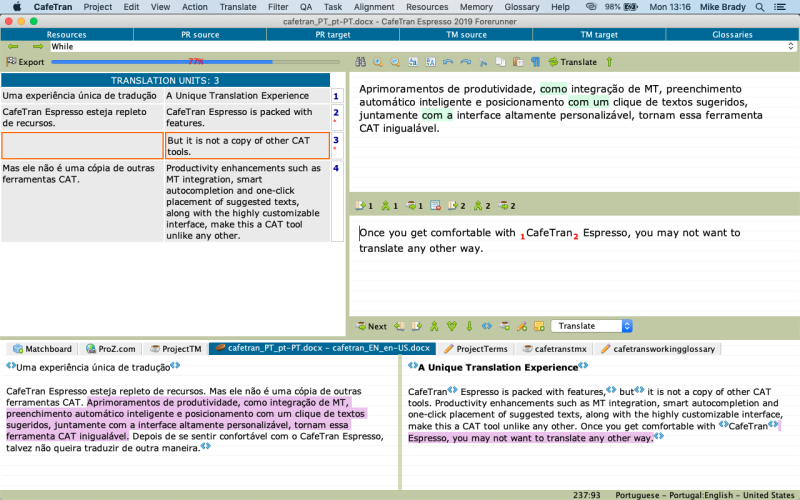Click the Export button
Screen dimensions: 800x500
click(x=25, y=62)
